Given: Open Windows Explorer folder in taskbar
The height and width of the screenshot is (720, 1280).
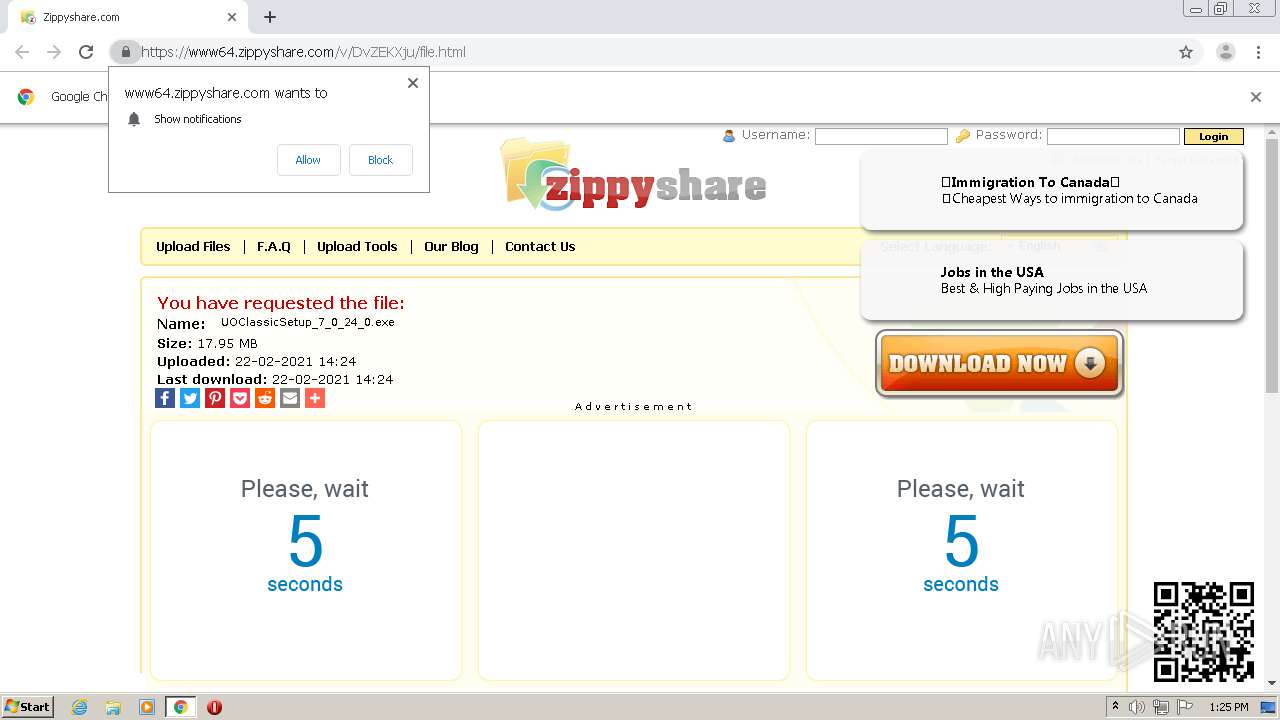Looking at the screenshot, I should (113, 707).
